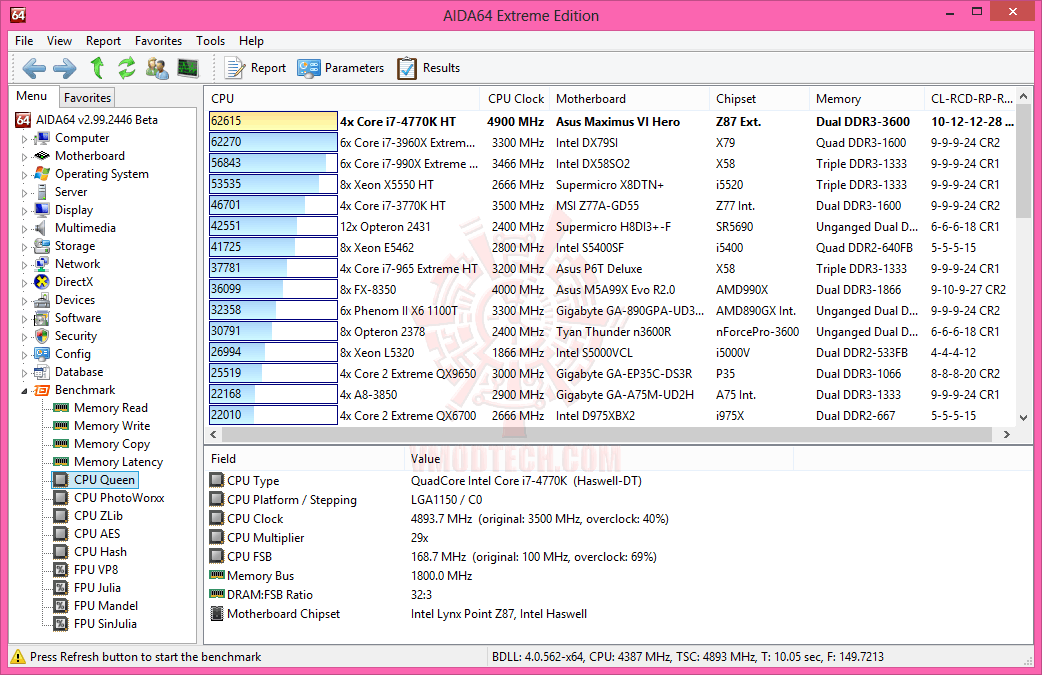
Task: Start the benchmark with the Refresh icon
Action: pyautogui.click(x=126, y=68)
